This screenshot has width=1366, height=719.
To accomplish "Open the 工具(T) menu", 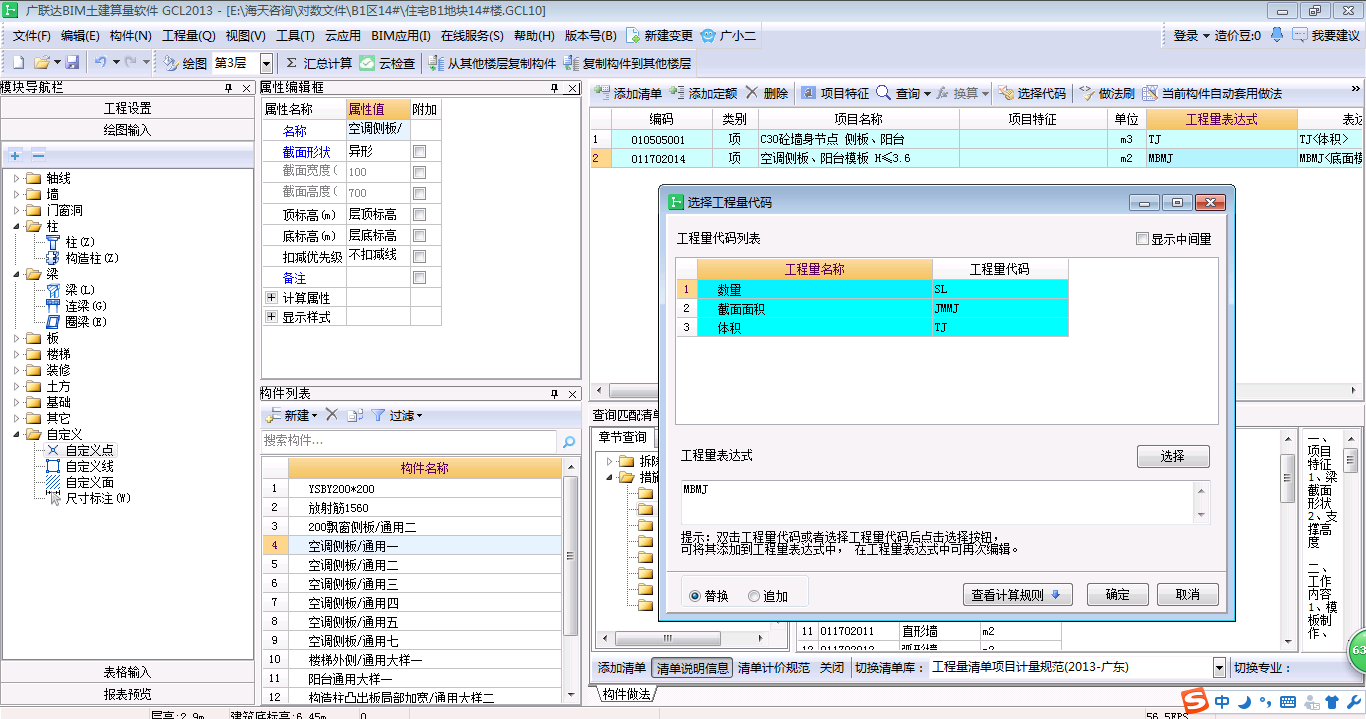I will click(295, 35).
